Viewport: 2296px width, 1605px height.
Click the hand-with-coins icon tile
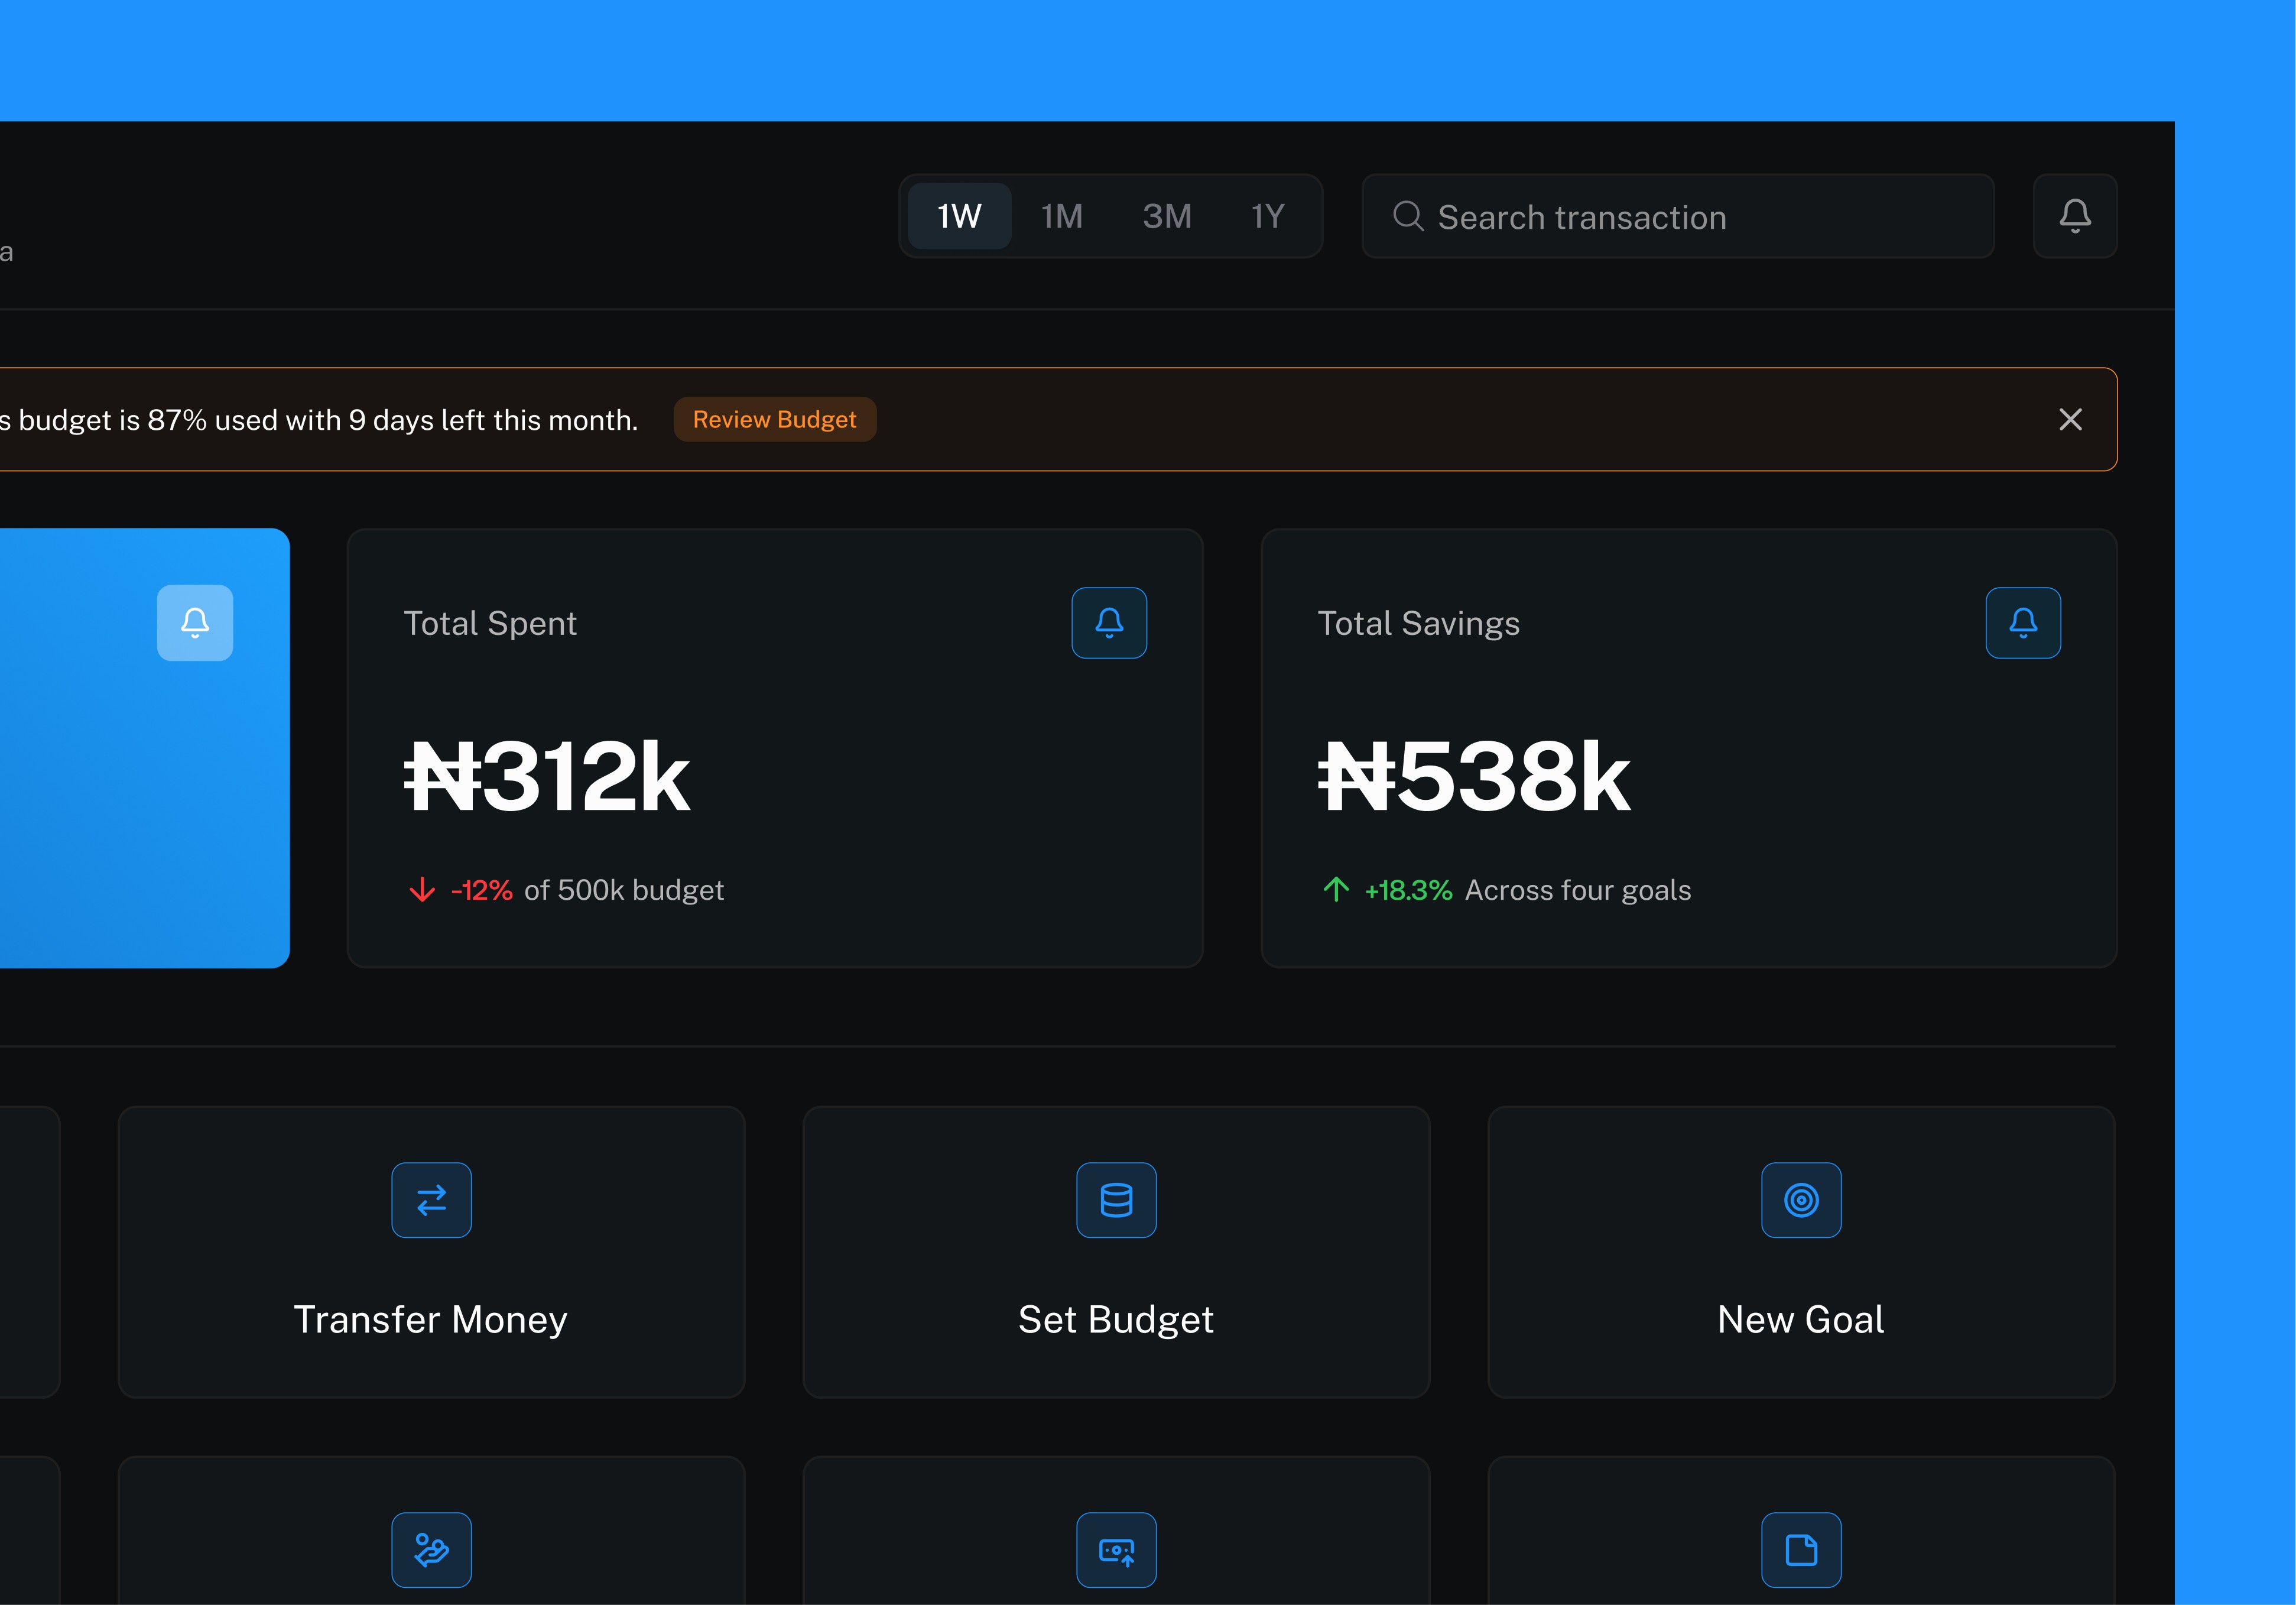(x=431, y=1549)
